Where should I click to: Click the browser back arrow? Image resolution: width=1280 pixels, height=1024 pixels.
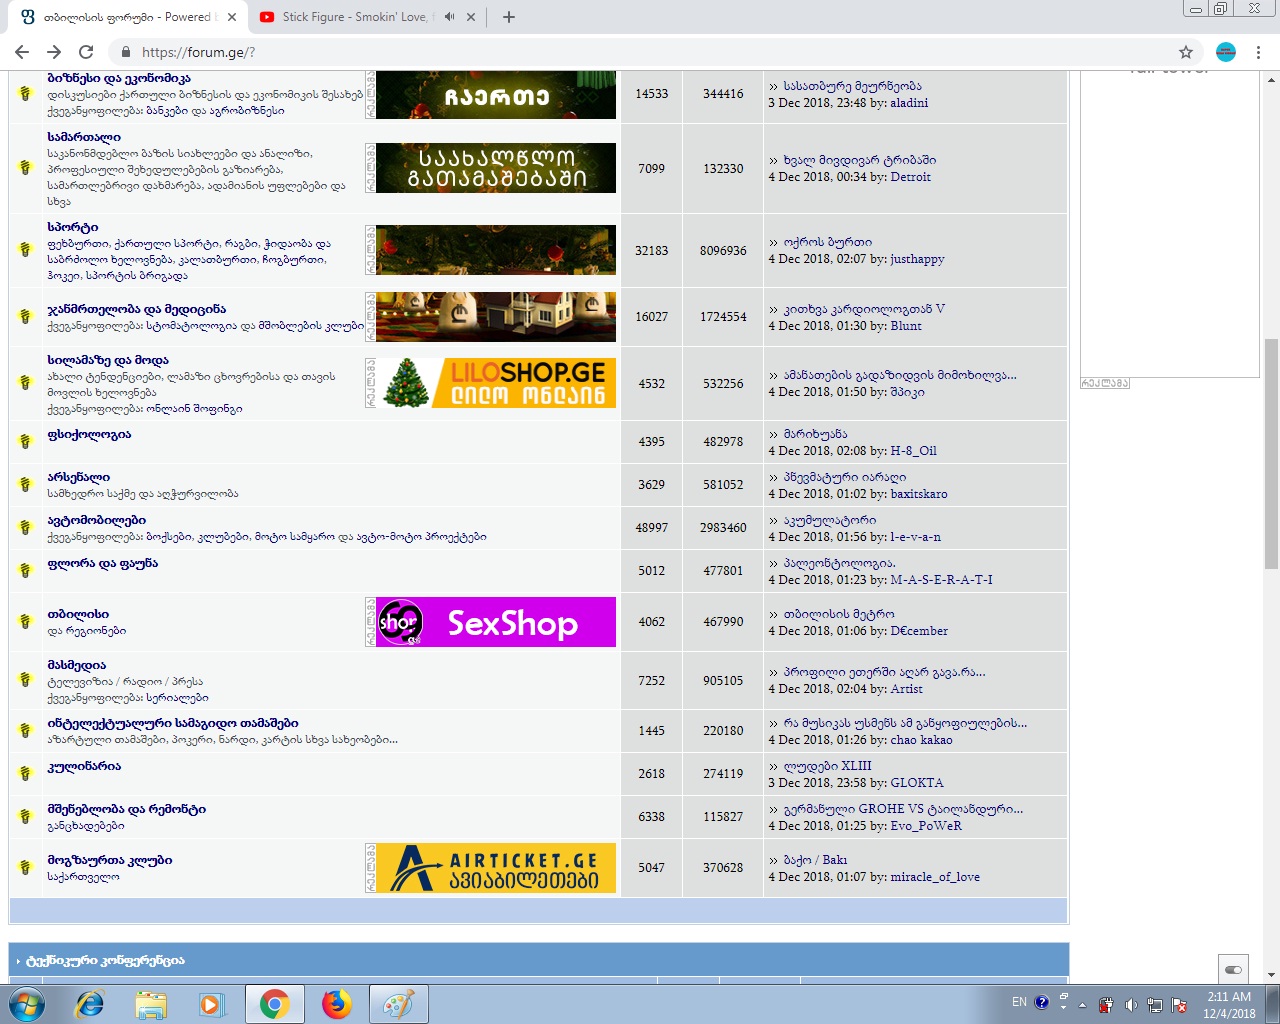pos(22,52)
